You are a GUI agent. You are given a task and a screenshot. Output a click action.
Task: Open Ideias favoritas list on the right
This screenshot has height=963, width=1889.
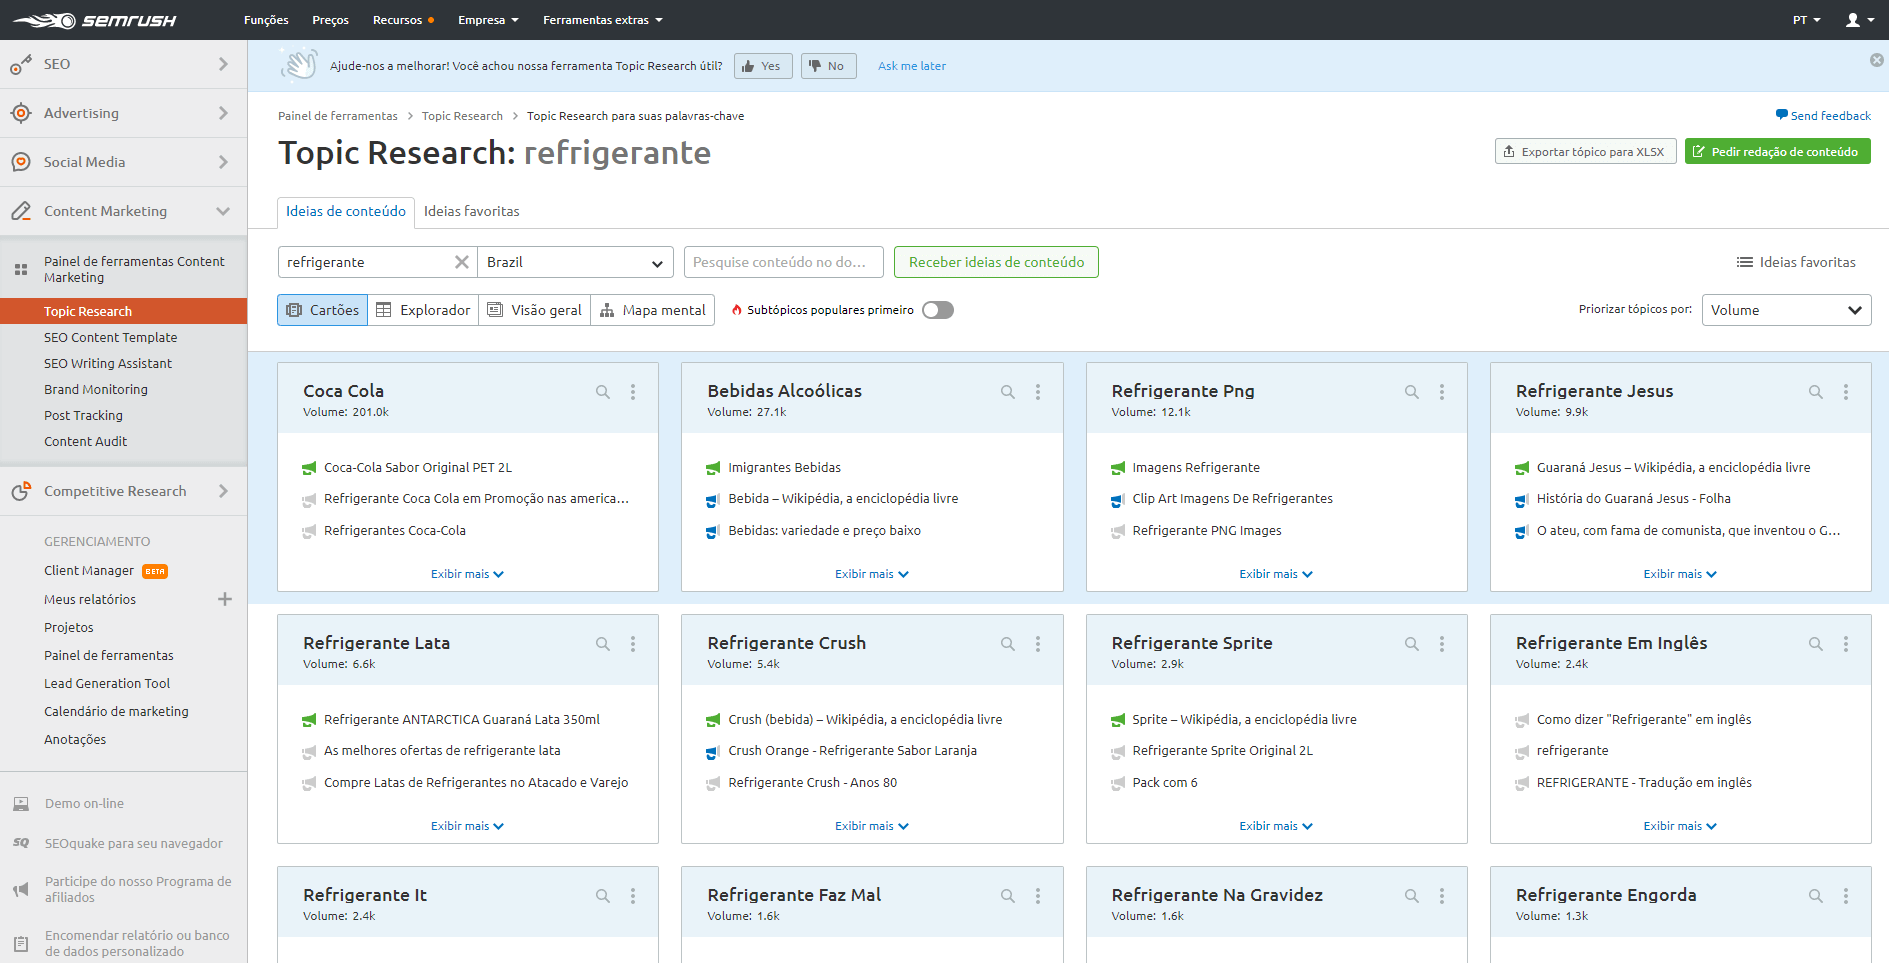pos(1796,262)
